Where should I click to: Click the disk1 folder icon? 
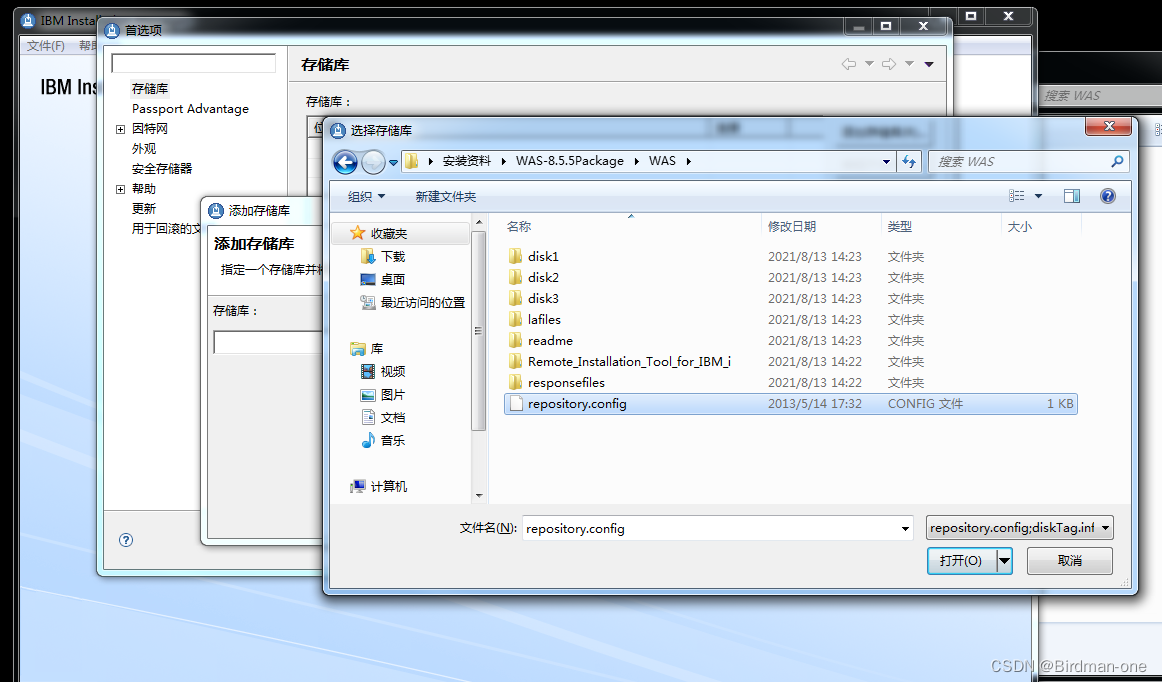pyautogui.click(x=516, y=256)
